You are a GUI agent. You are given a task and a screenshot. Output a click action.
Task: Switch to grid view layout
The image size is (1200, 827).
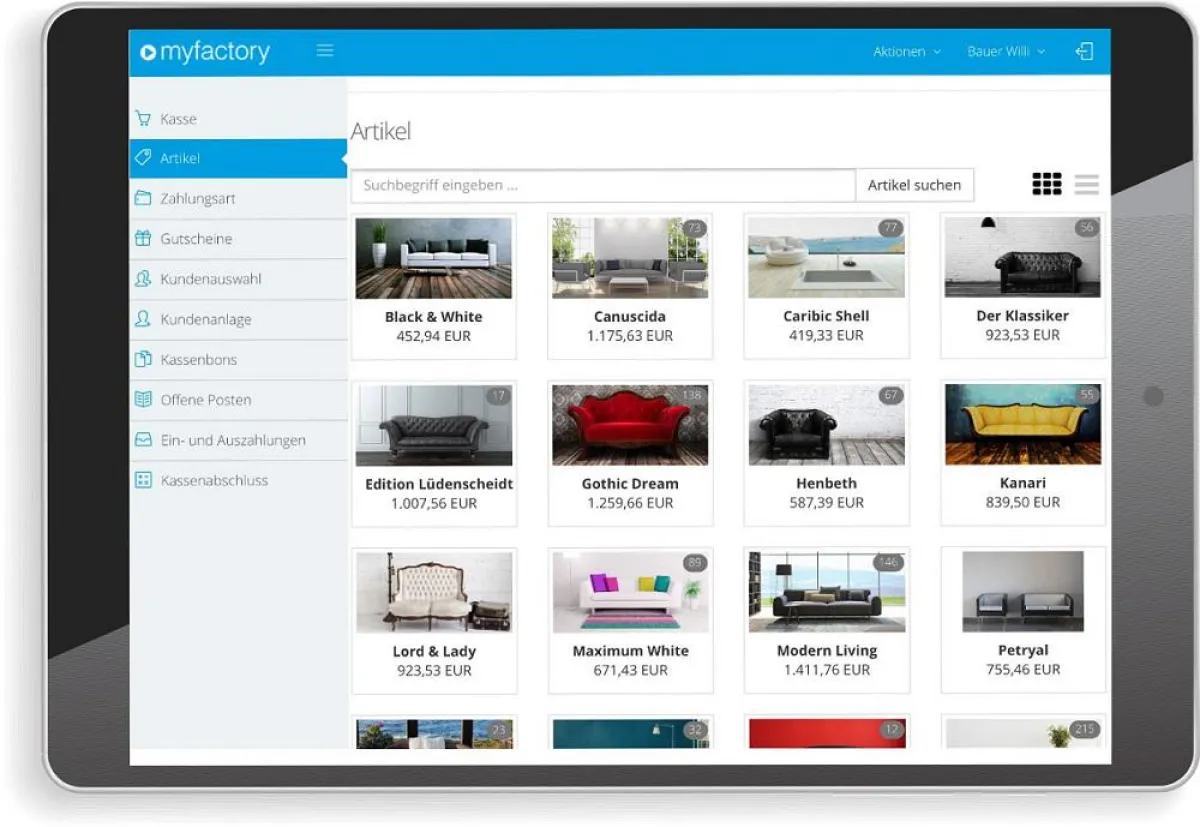(x=1046, y=184)
